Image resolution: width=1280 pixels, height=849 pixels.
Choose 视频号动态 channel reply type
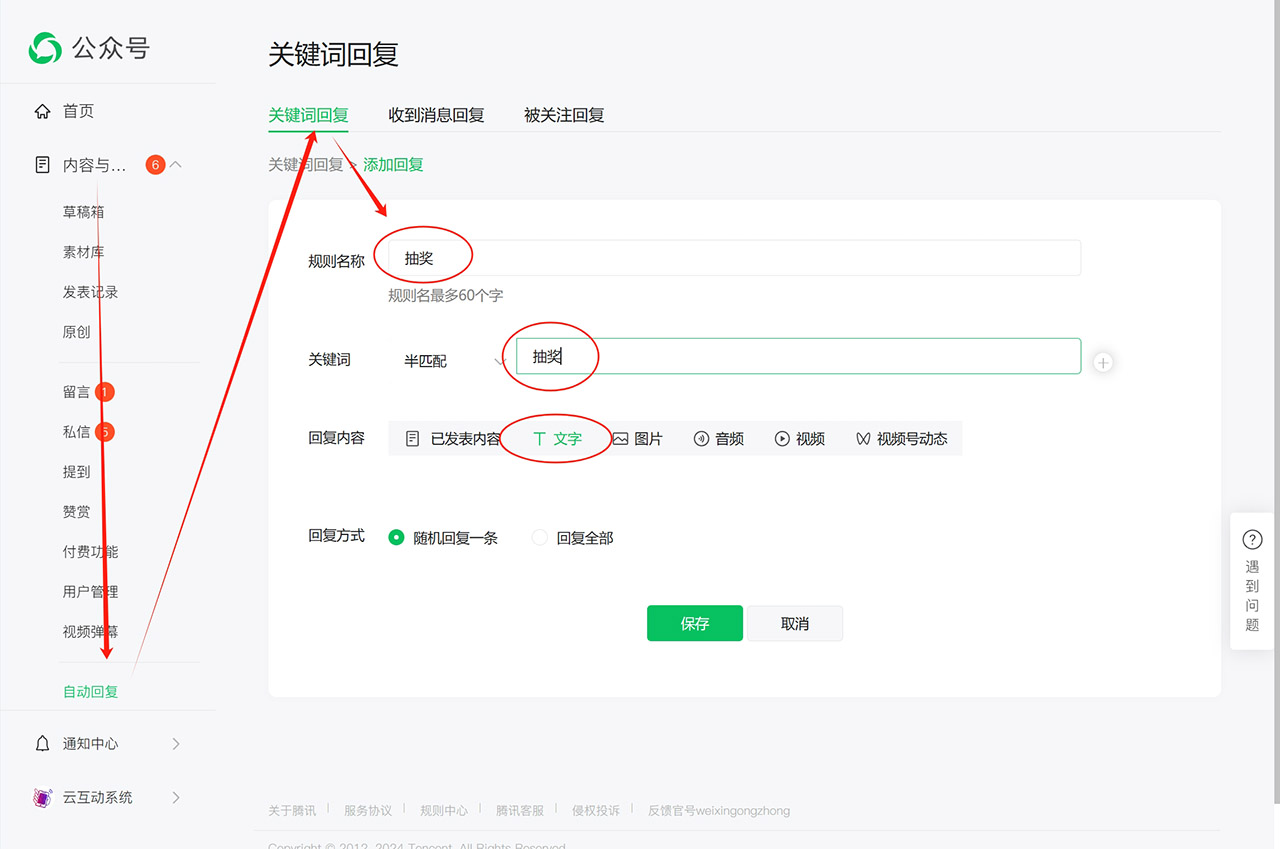click(x=901, y=438)
